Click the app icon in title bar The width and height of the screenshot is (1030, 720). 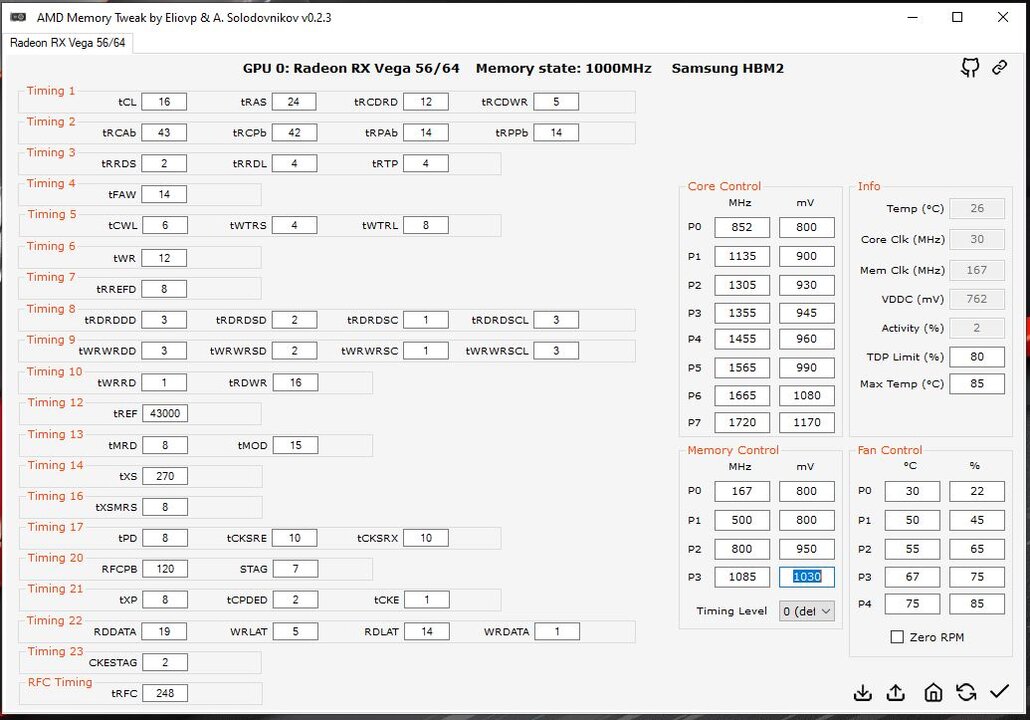pos(18,17)
